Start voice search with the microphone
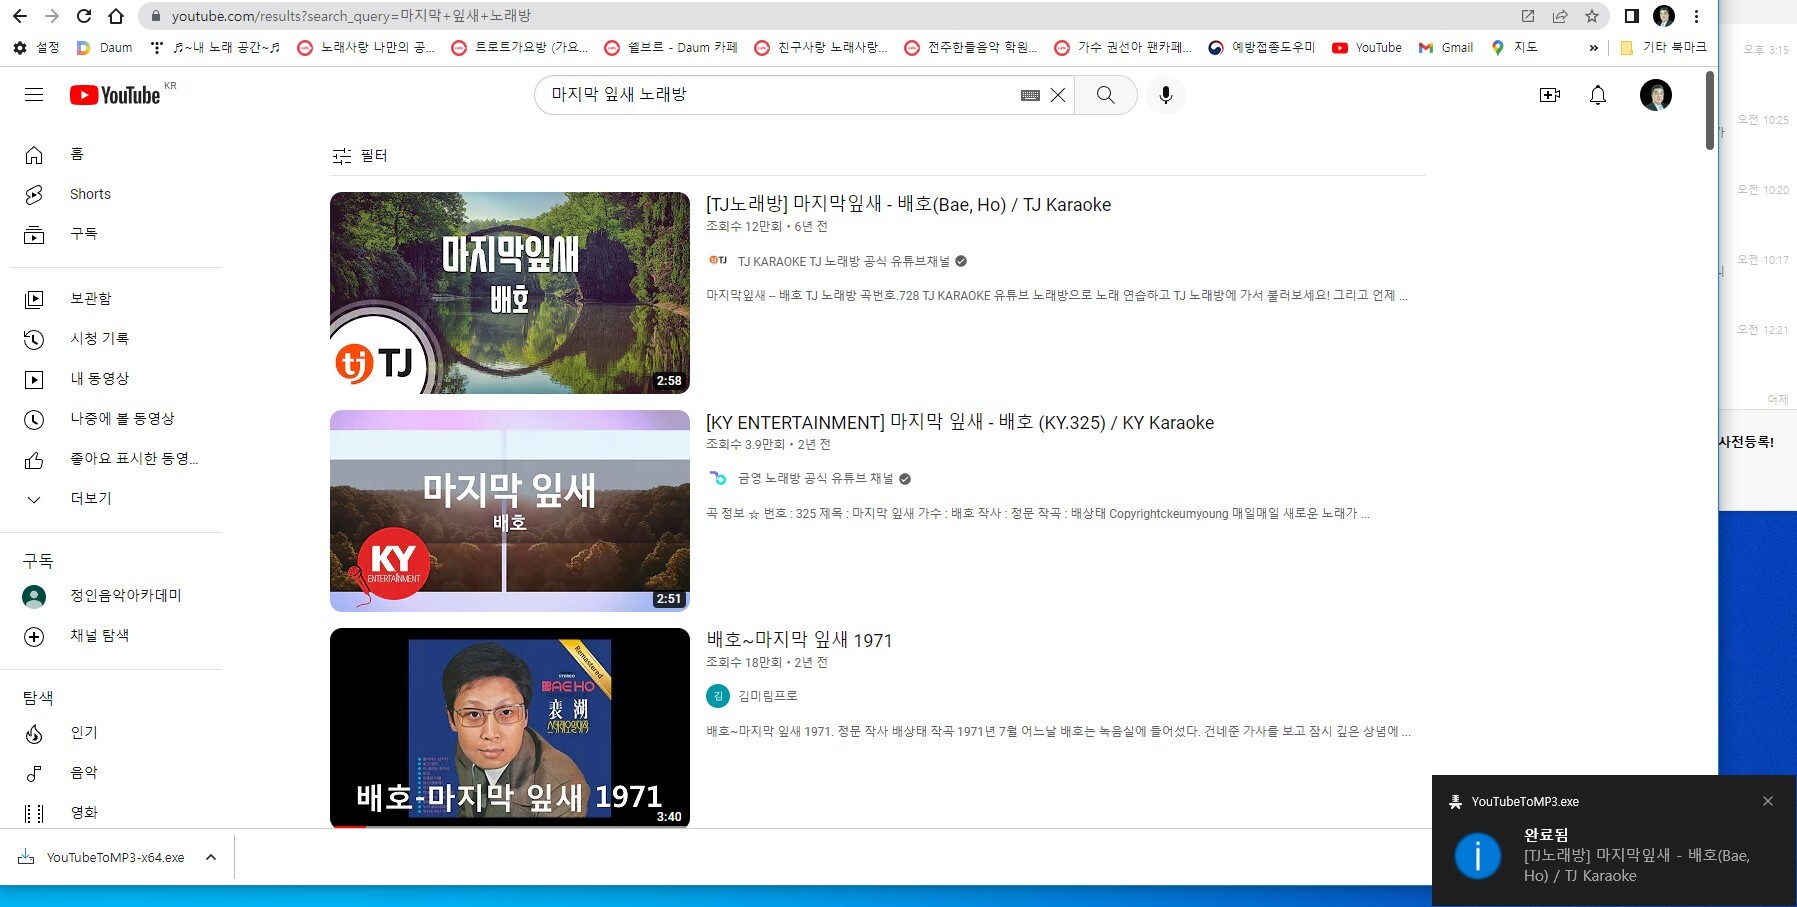Image resolution: width=1797 pixels, height=907 pixels. coord(1165,95)
